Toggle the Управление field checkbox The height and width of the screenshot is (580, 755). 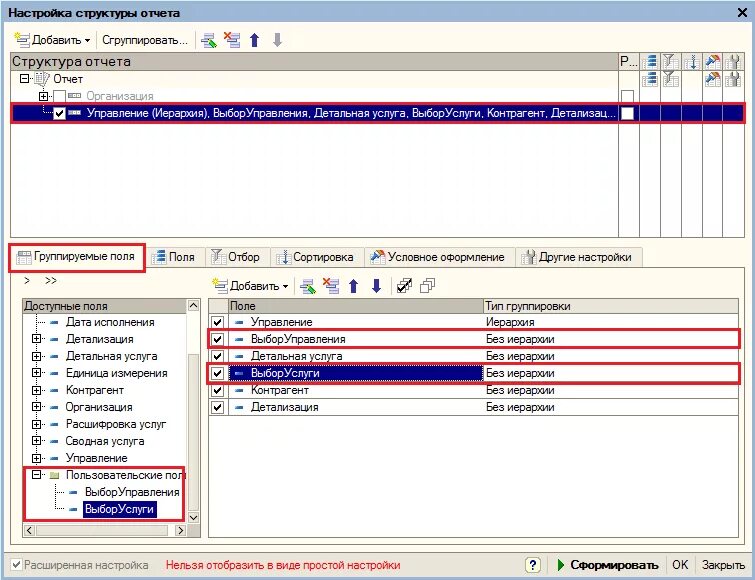(x=218, y=322)
